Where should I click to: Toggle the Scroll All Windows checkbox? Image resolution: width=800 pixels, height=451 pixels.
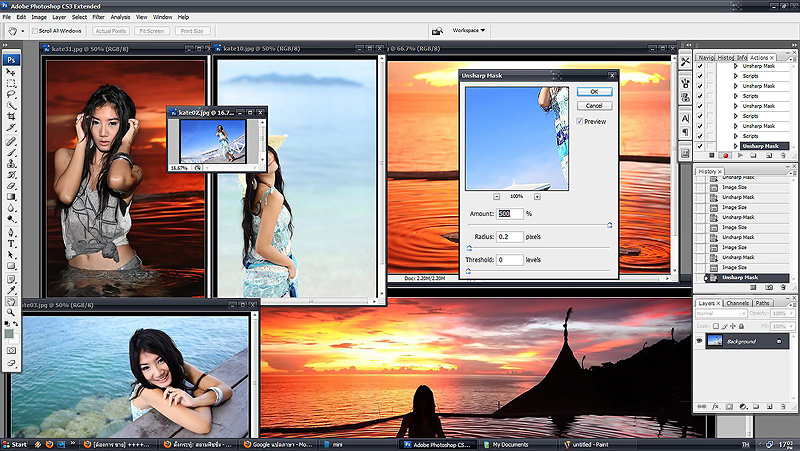tap(35, 31)
